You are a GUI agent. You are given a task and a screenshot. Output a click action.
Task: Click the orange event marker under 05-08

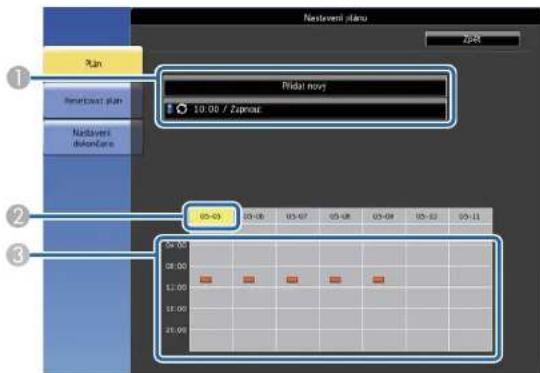pyautogui.click(x=335, y=279)
